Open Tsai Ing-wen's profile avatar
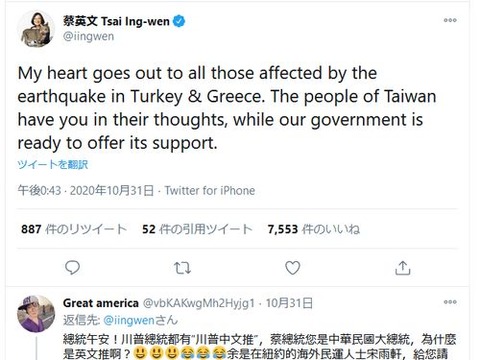 [x=36, y=29]
